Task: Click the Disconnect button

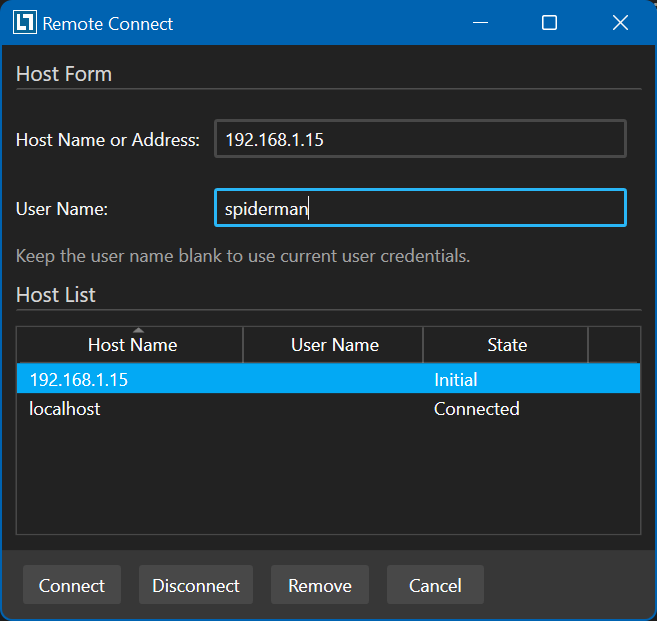Action: pos(196,585)
